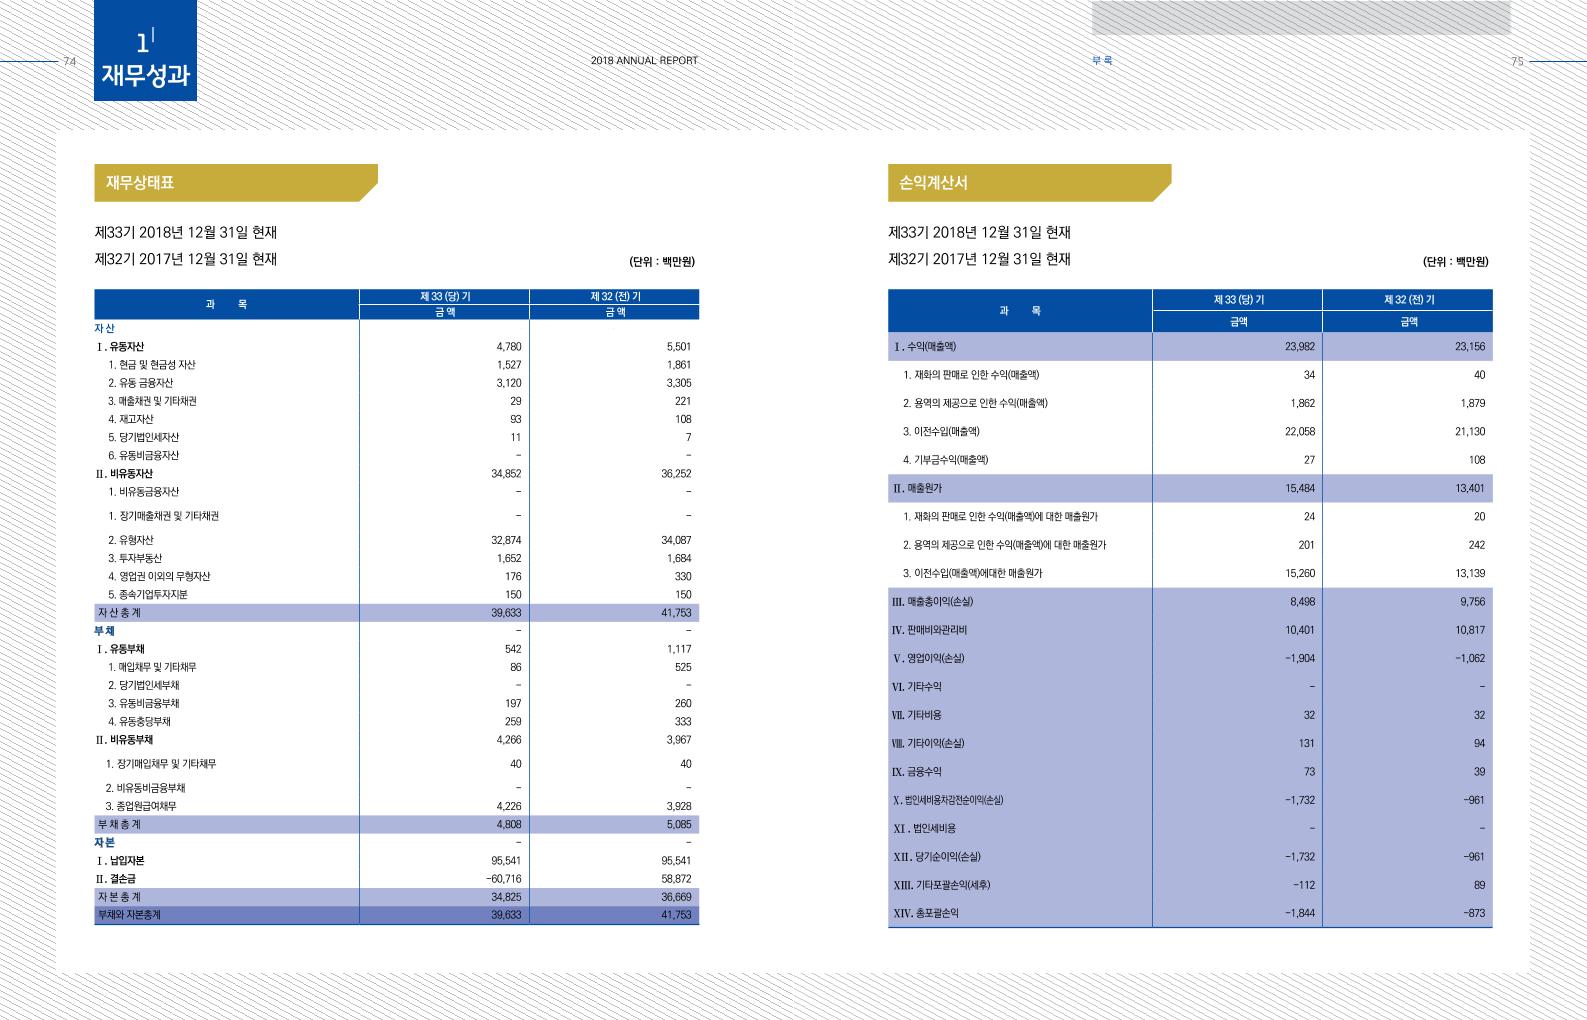The width and height of the screenshot is (1587, 1020).
Task: Select row '2. 유형자산'
Action: click(x=396, y=540)
